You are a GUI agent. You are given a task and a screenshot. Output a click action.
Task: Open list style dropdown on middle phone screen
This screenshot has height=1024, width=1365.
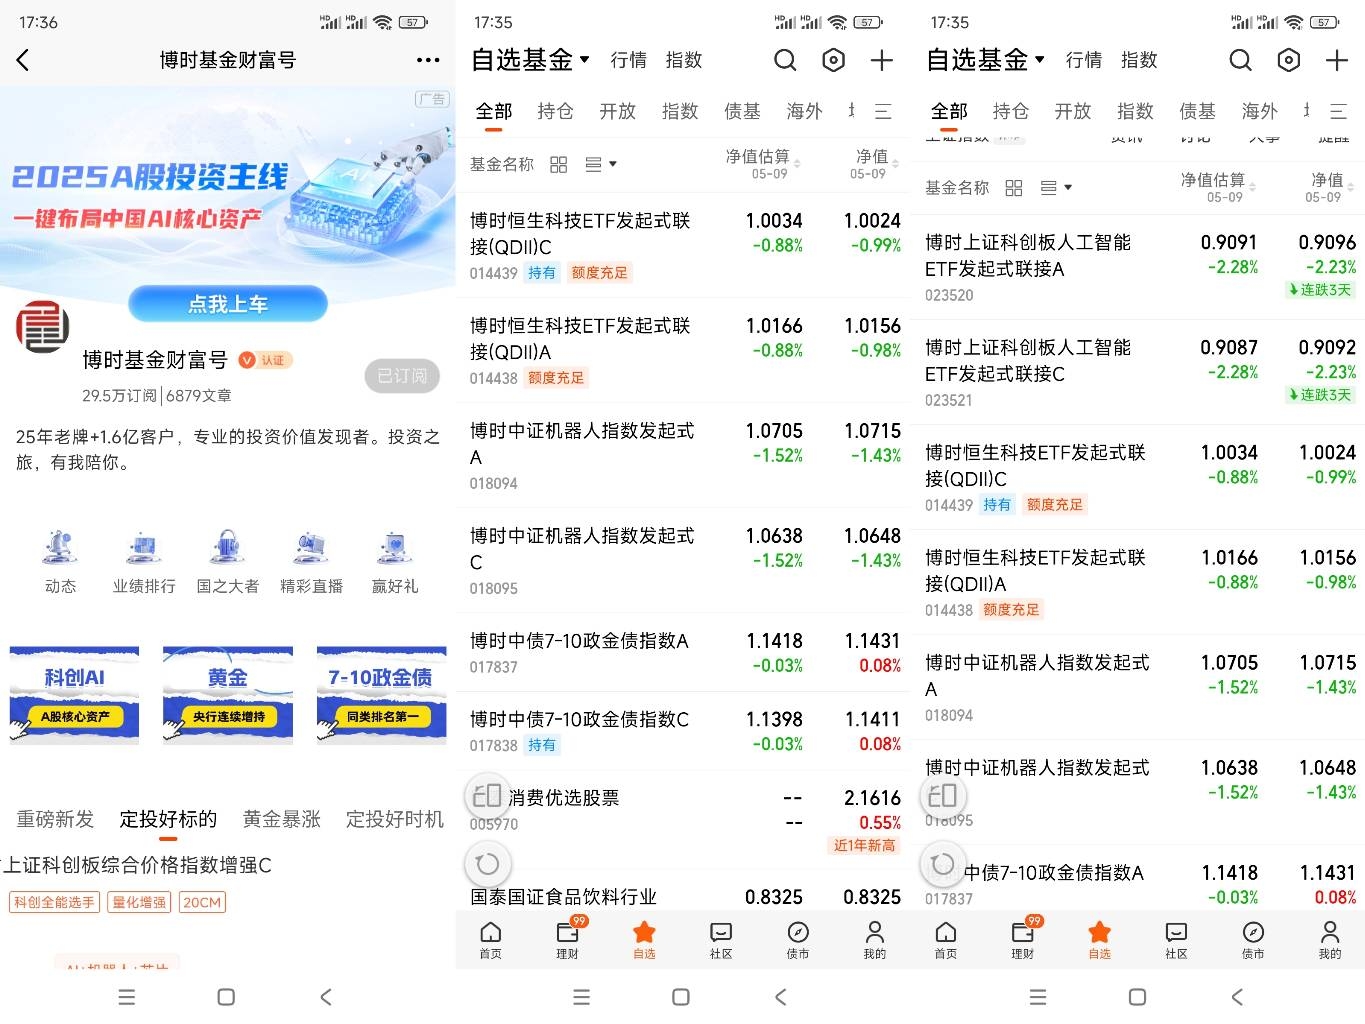click(601, 164)
